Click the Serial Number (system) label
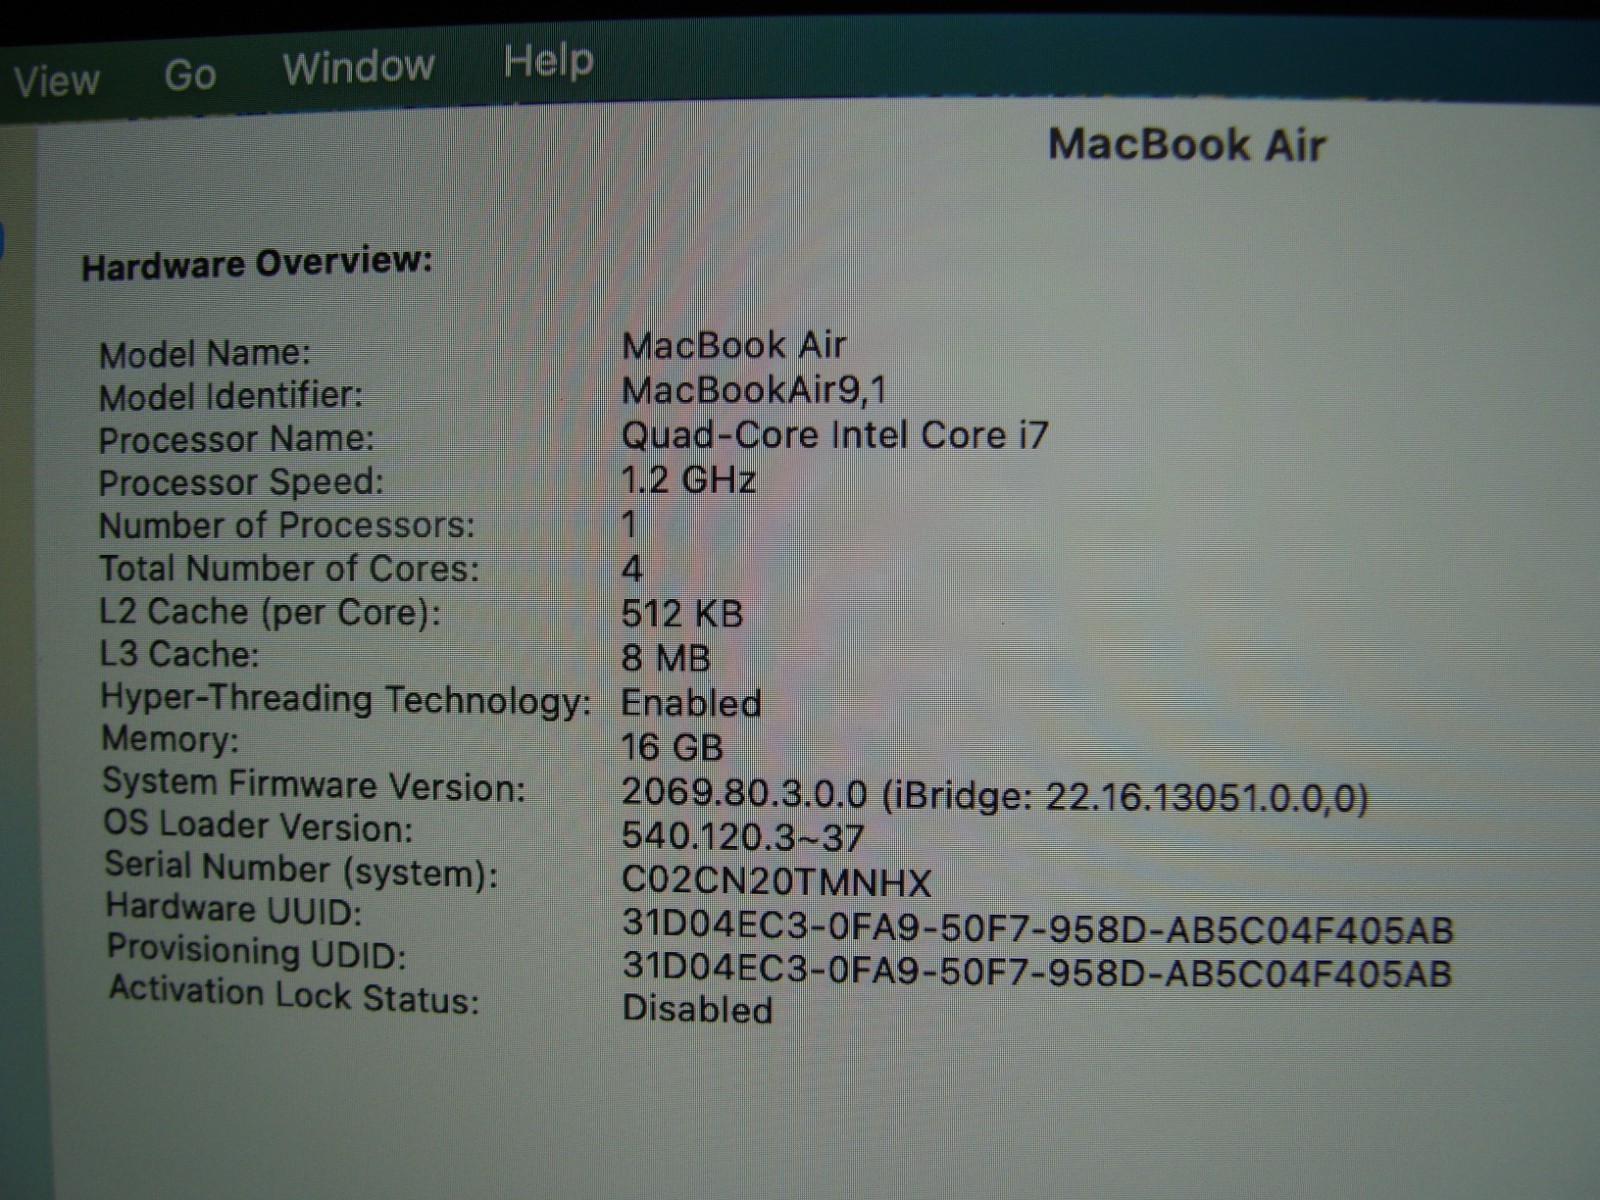Image resolution: width=1600 pixels, height=1200 pixels. click(301, 870)
